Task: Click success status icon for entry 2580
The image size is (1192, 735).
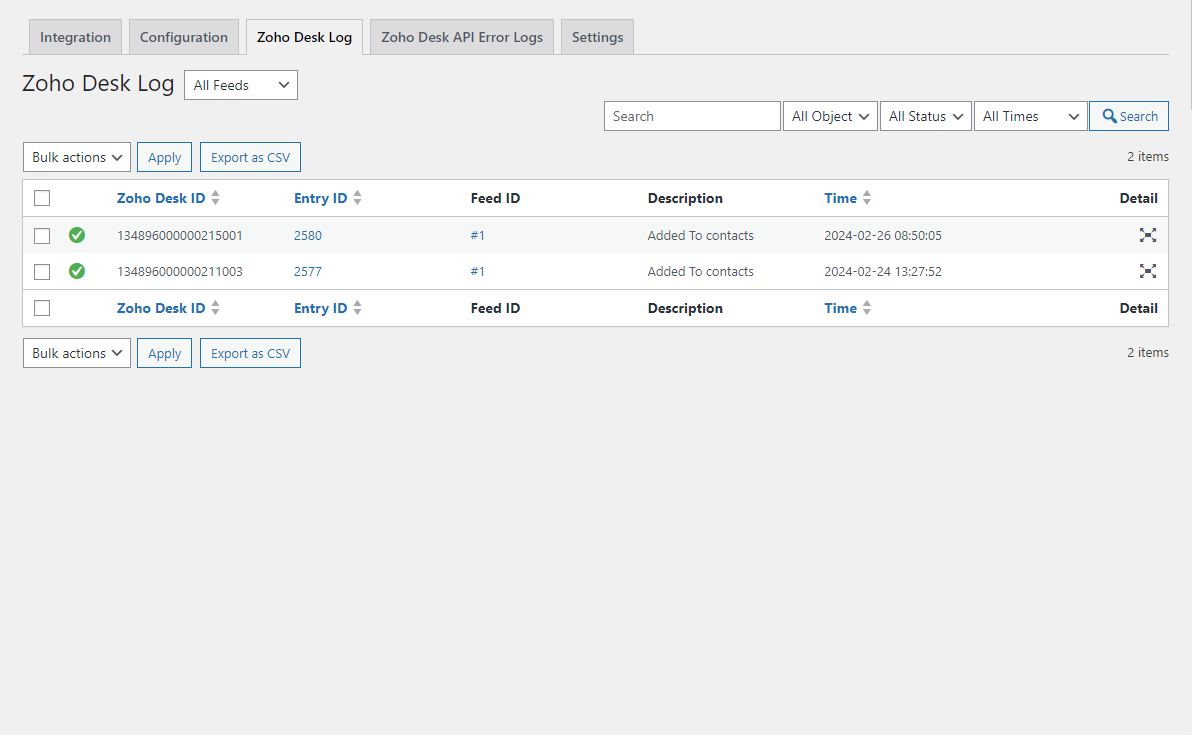Action: click(x=77, y=235)
